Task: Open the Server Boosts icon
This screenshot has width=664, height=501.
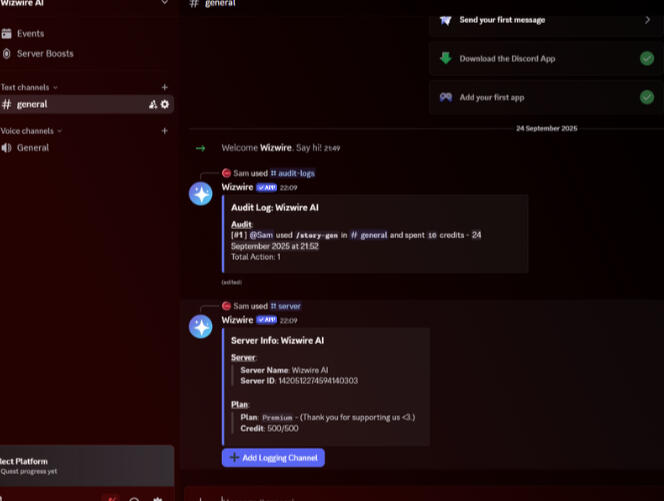Action: coord(6,54)
